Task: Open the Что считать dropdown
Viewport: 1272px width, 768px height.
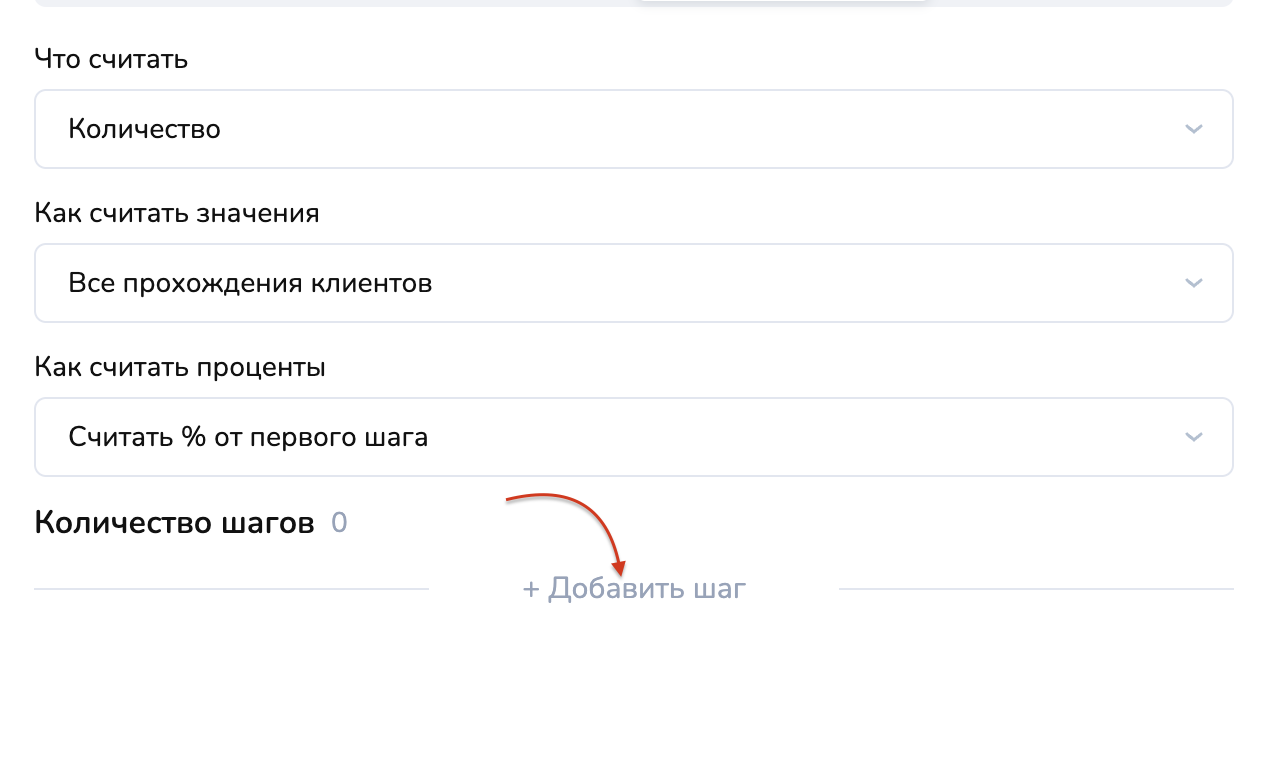Action: pyautogui.click(x=633, y=129)
